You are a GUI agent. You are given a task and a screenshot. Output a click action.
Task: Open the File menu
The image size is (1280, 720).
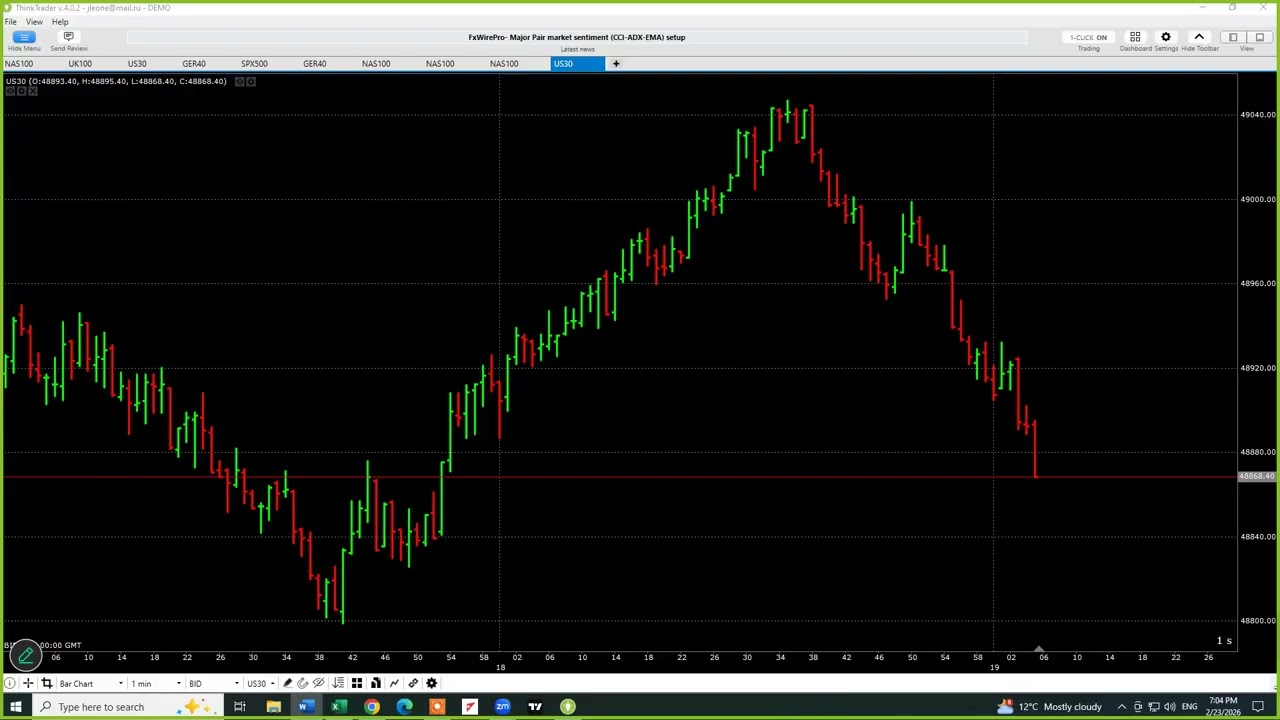point(10,22)
